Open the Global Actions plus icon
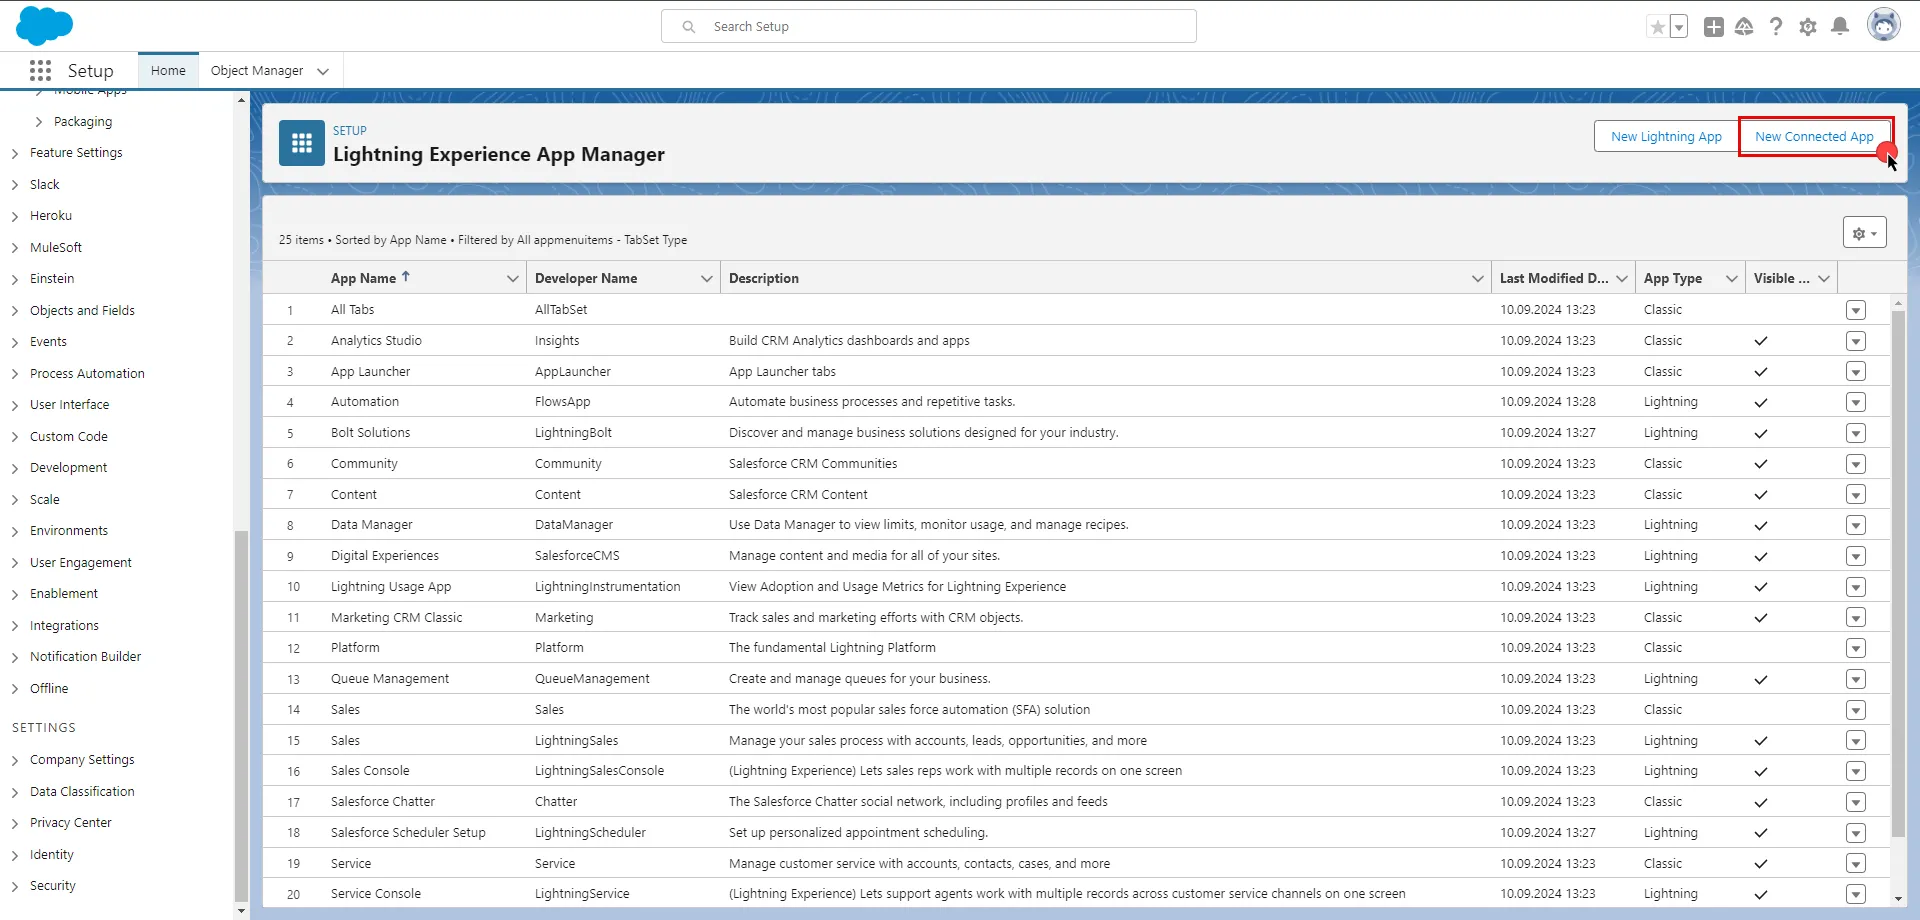Screen dimensions: 1920x920 (x=1713, y=27)
